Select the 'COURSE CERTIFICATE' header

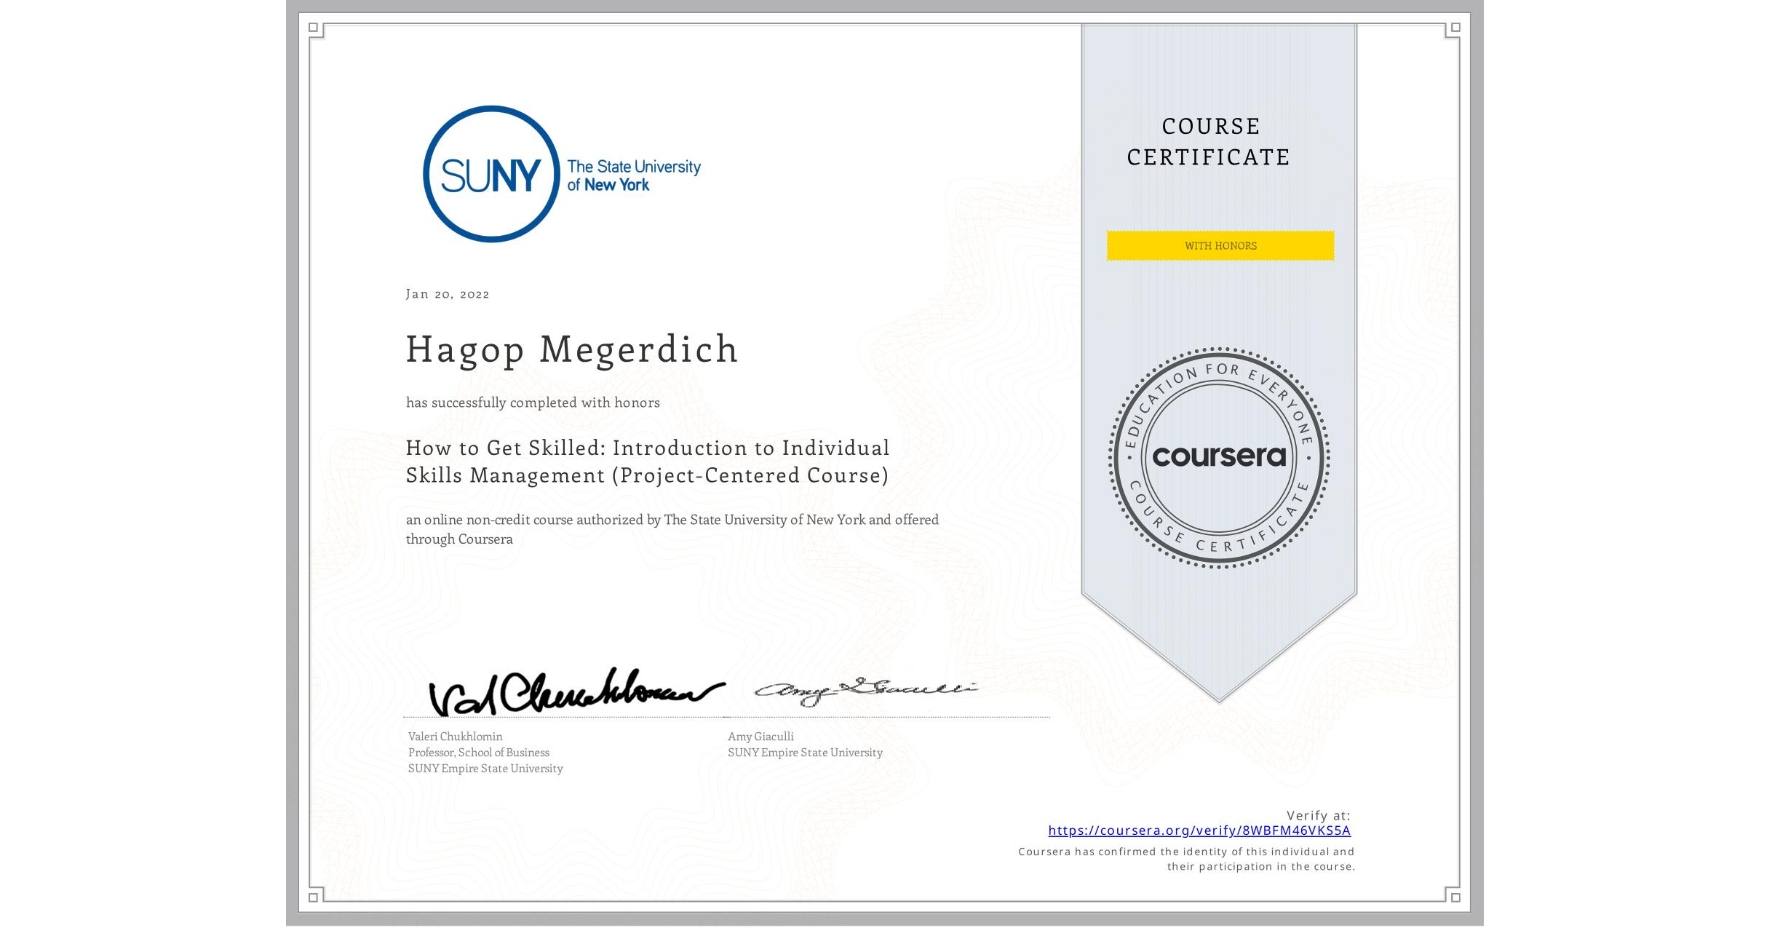pyautogui.click(x=1207, y=142)
